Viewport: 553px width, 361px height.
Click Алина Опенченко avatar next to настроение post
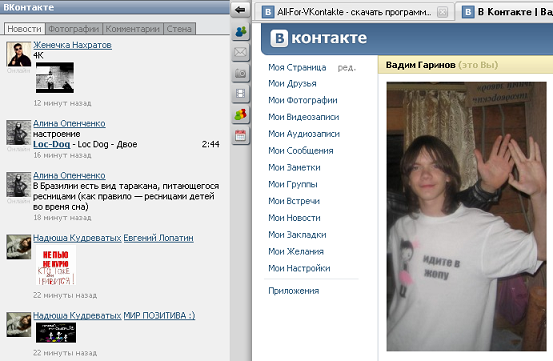coord(19,133)
